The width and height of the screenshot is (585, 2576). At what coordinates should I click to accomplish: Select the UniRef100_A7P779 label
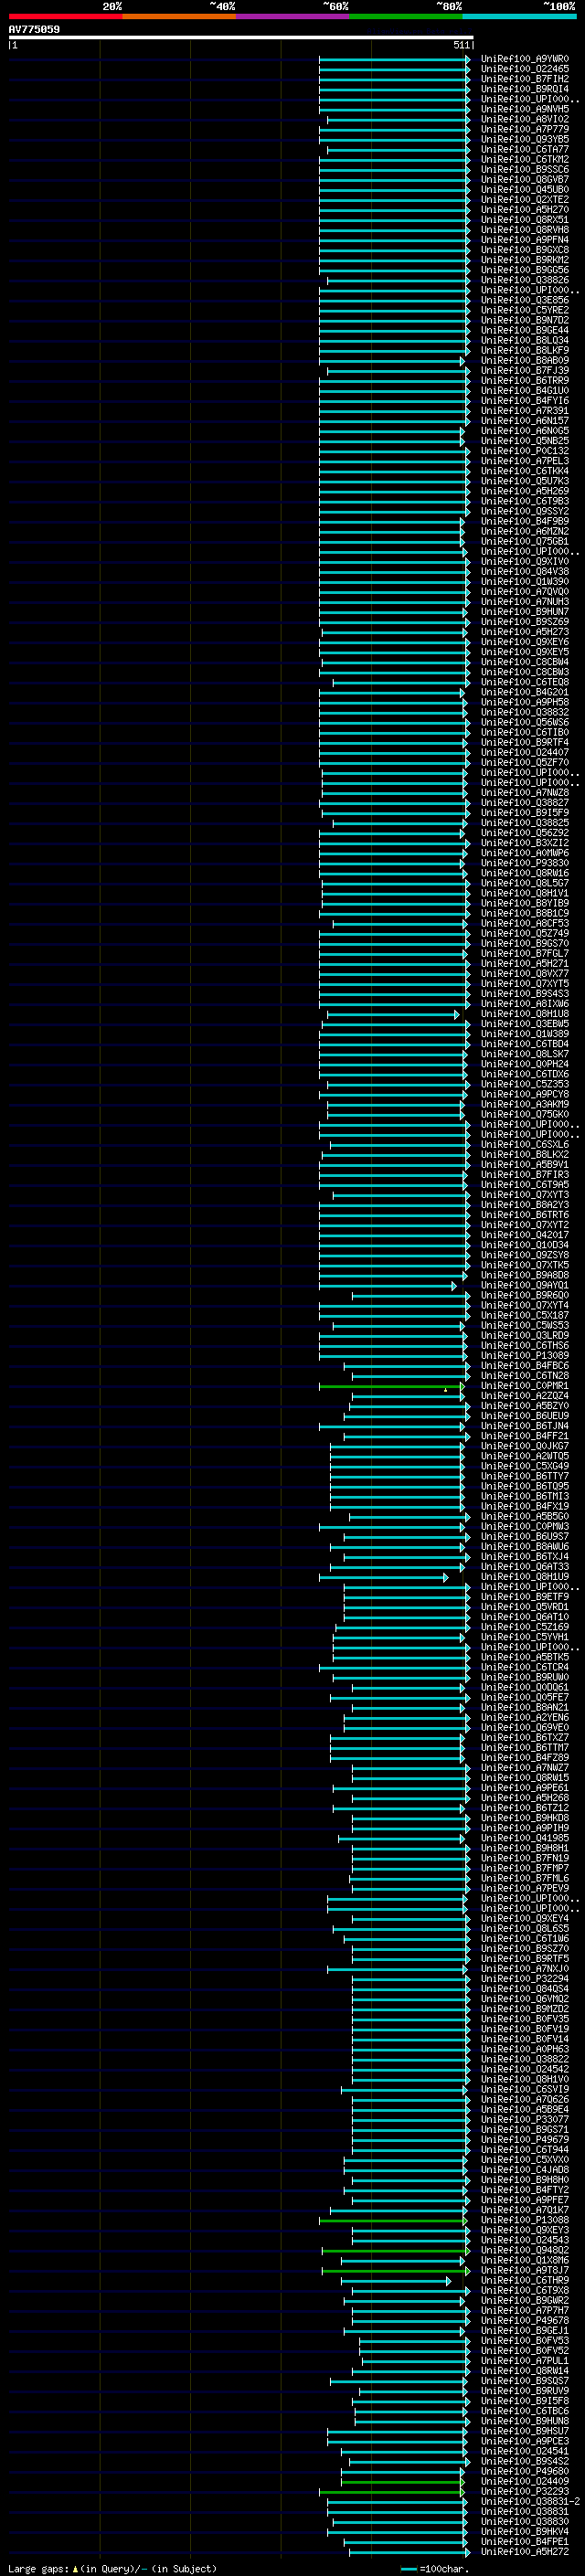pyautogui.click(x=524, y=129)
